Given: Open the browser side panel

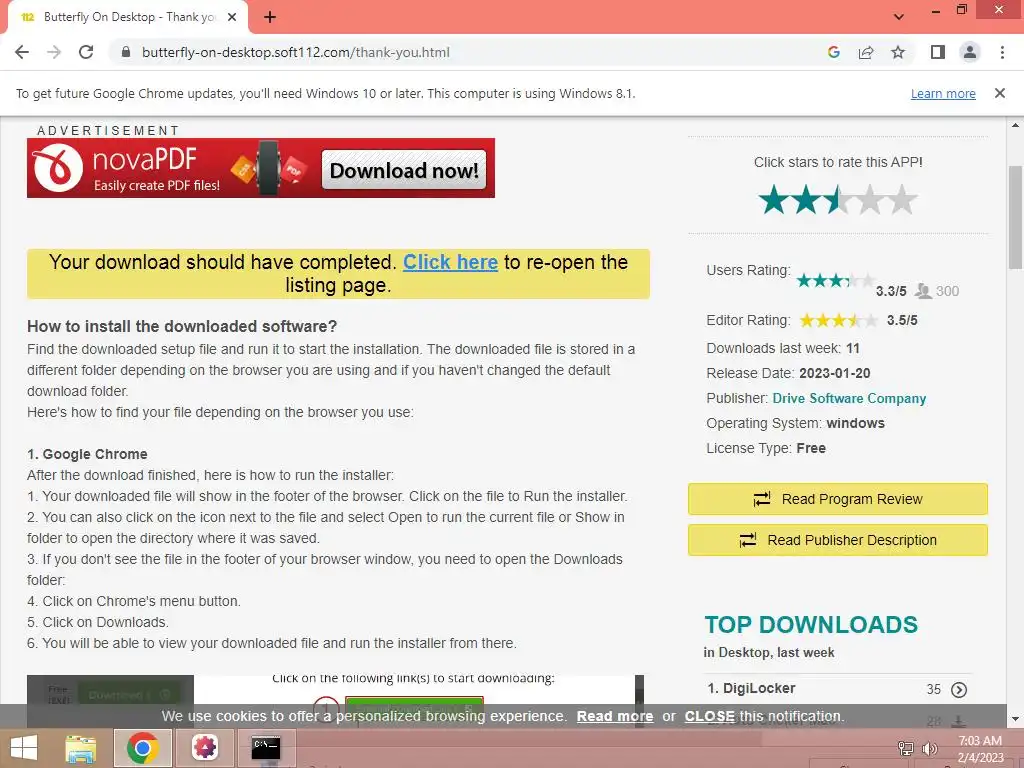Looking at the screenshot, I should pos(938,52).
